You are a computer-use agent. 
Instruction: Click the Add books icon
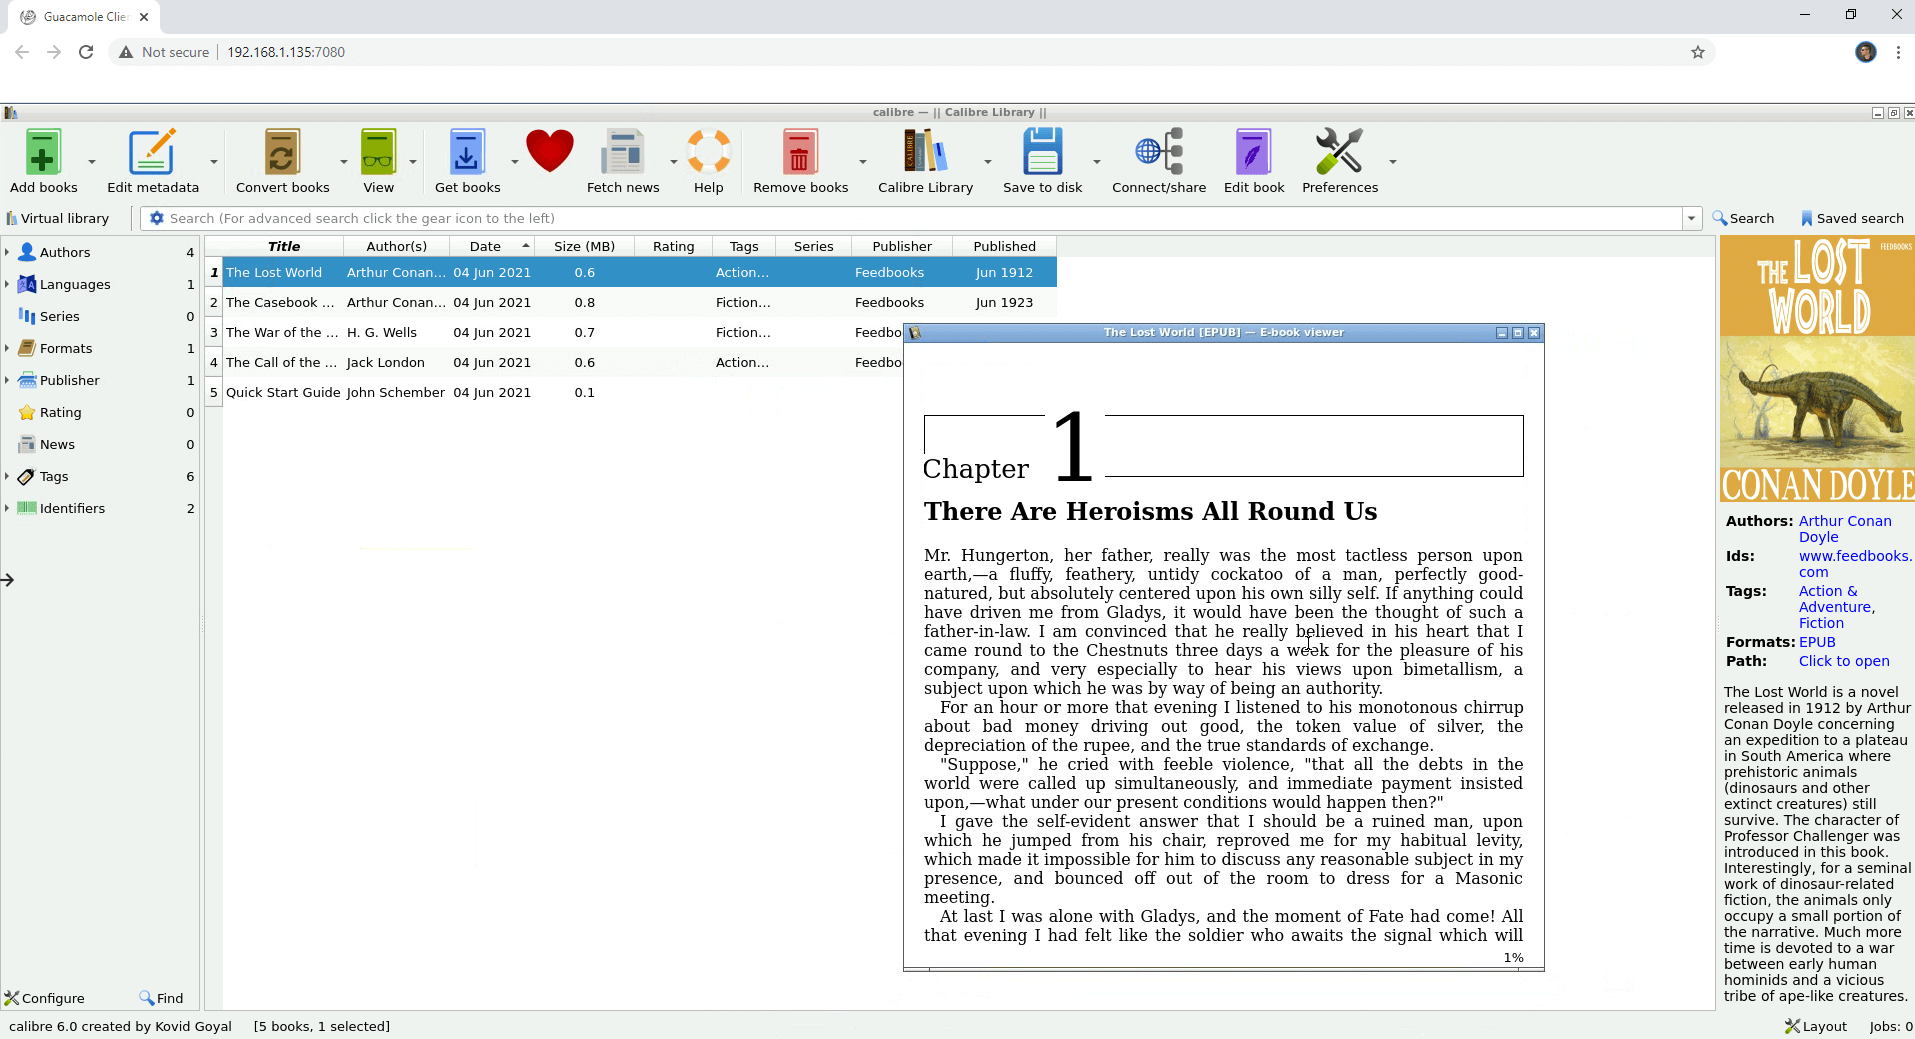(43, 153)
